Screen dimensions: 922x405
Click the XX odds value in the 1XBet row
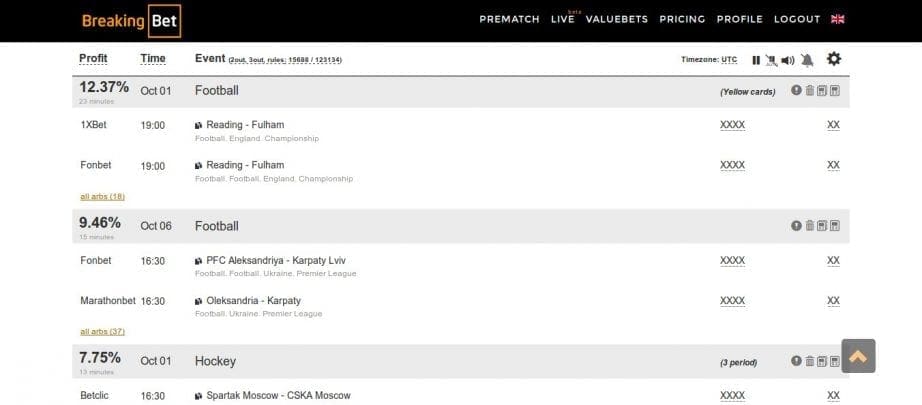coord(833,125)
